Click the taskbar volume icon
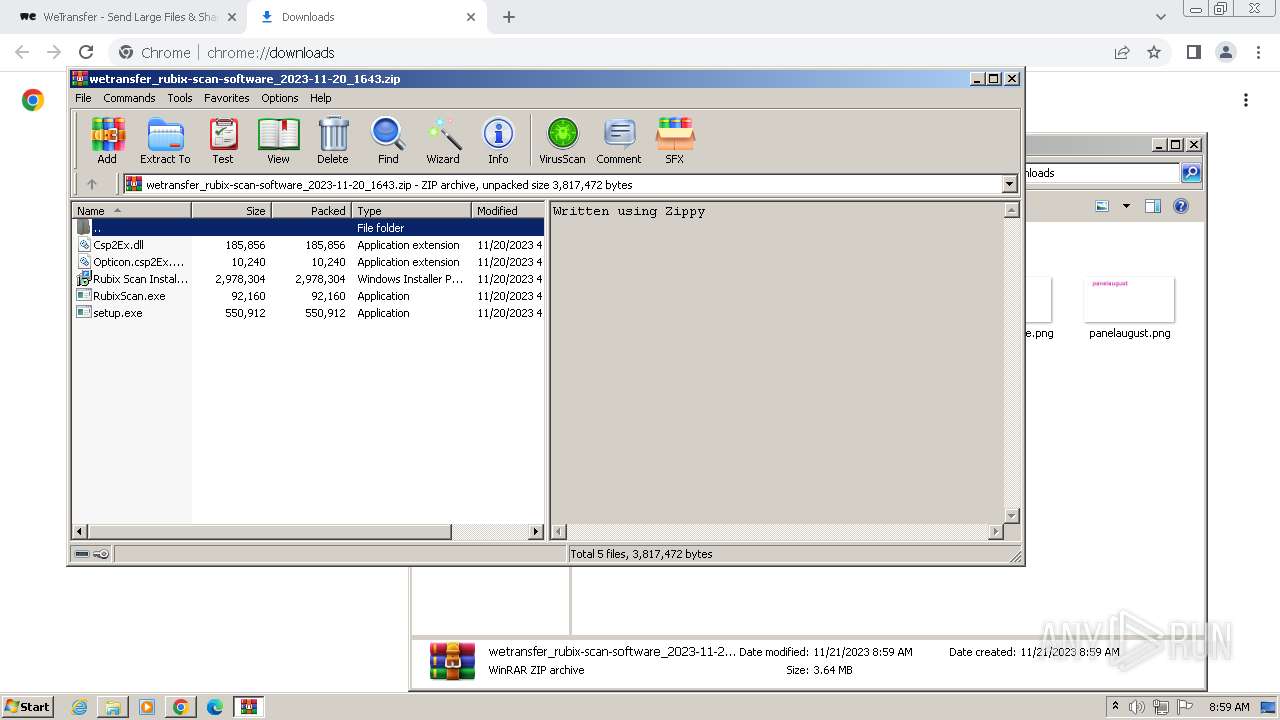The image size is (1280, 720). click(x=1137, y=707)
